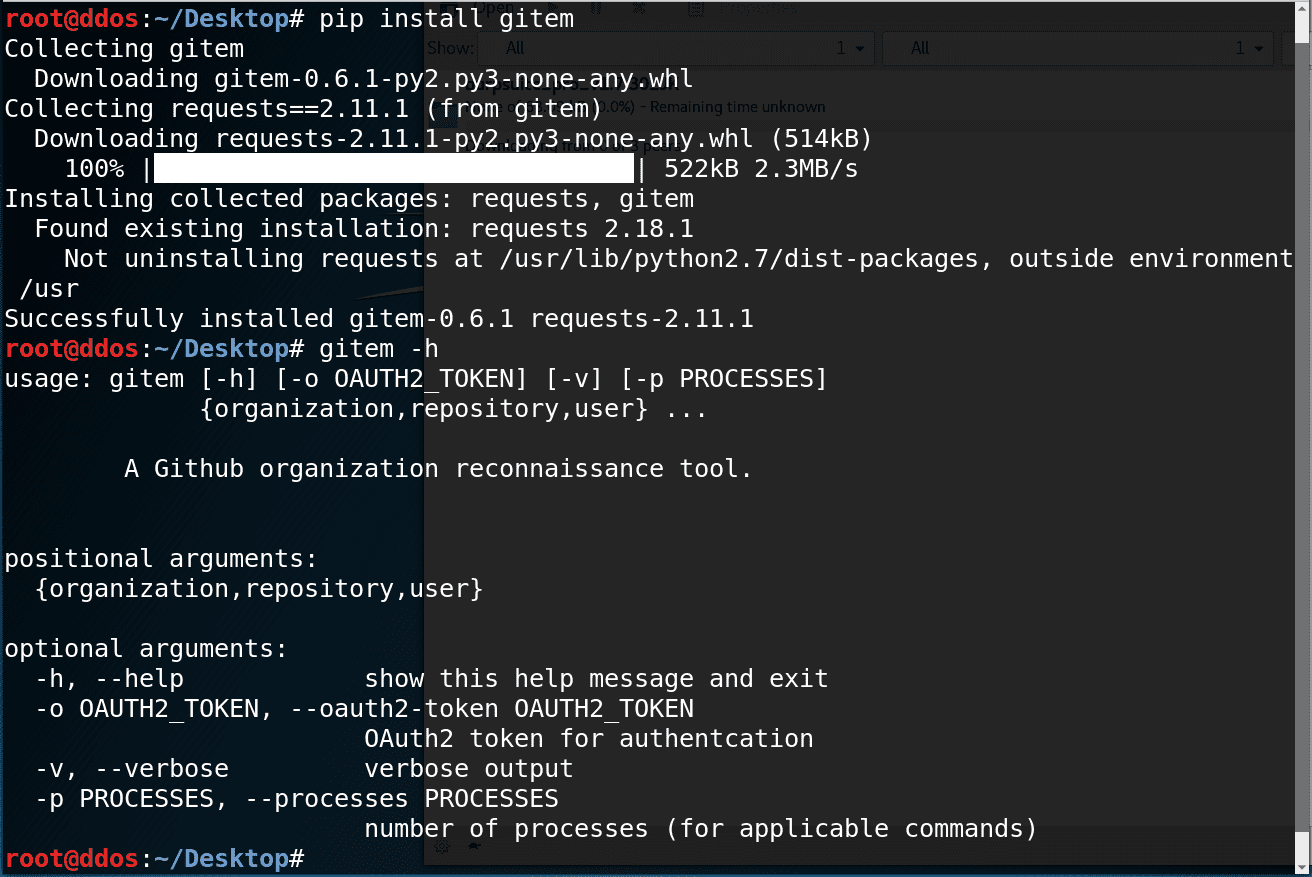Click '{organization,repository,user}' under positional arguments
This screenshot has width=1312, height=877.
pos(259,589)
